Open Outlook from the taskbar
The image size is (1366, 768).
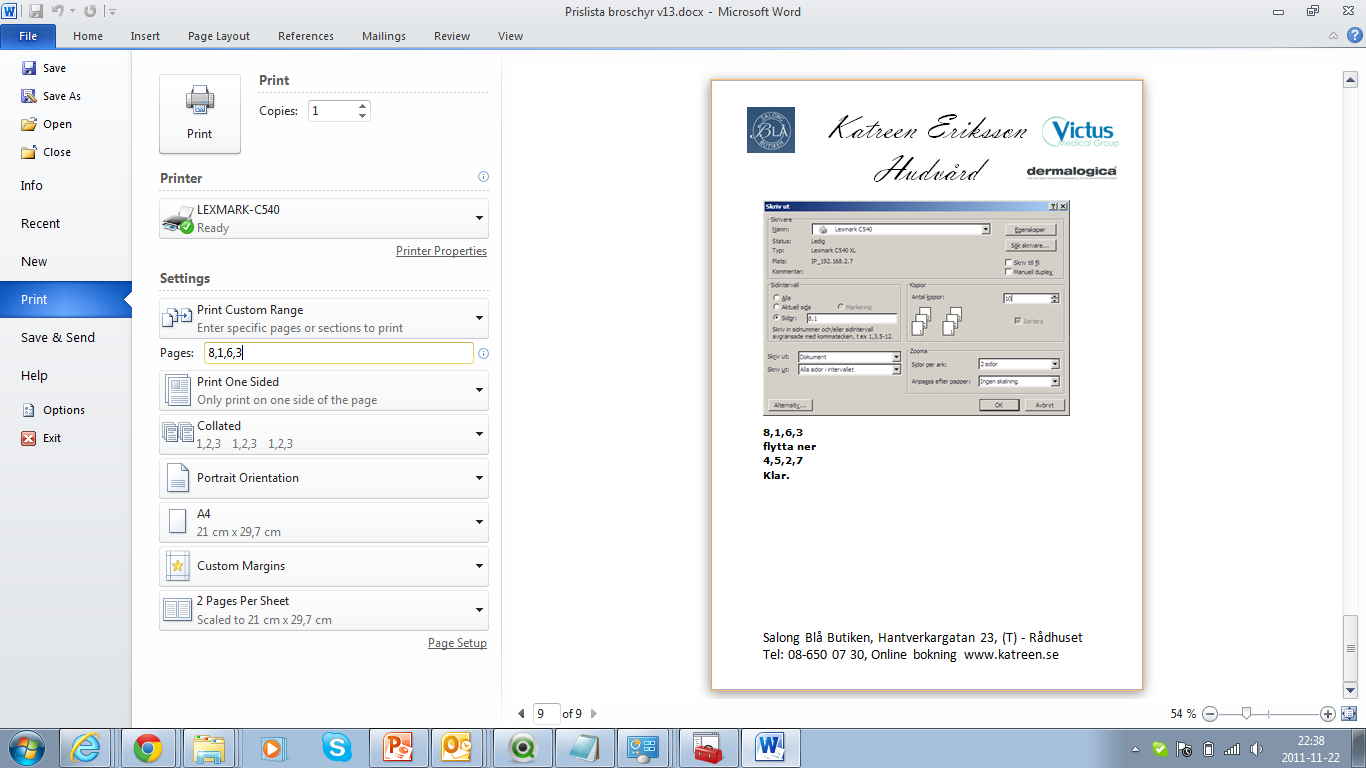tap(457, 748)
